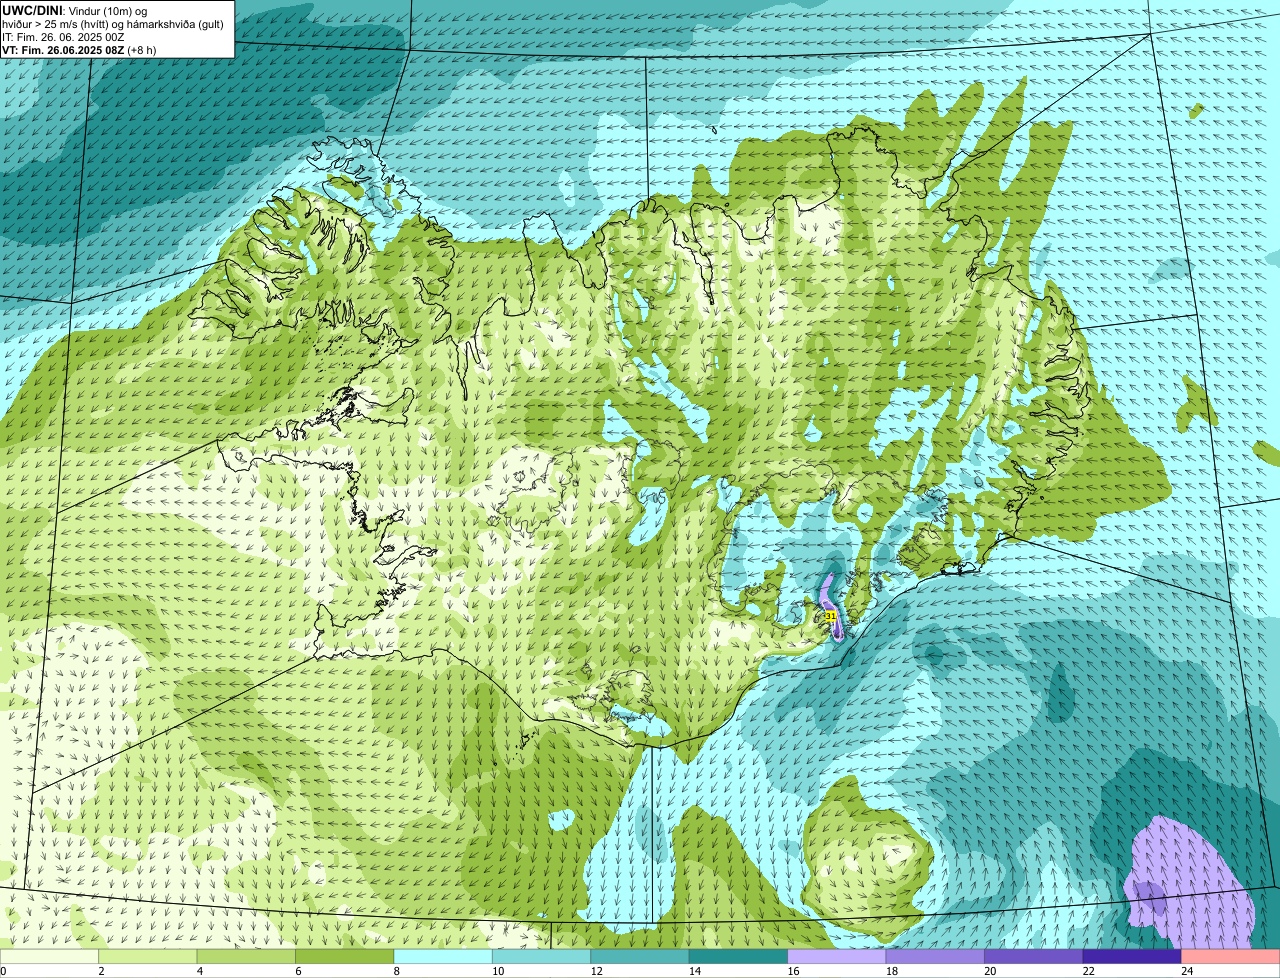Click the 'hviður > 25 m/s' description line
The image size is (1280, 978).
pos(113,24)
